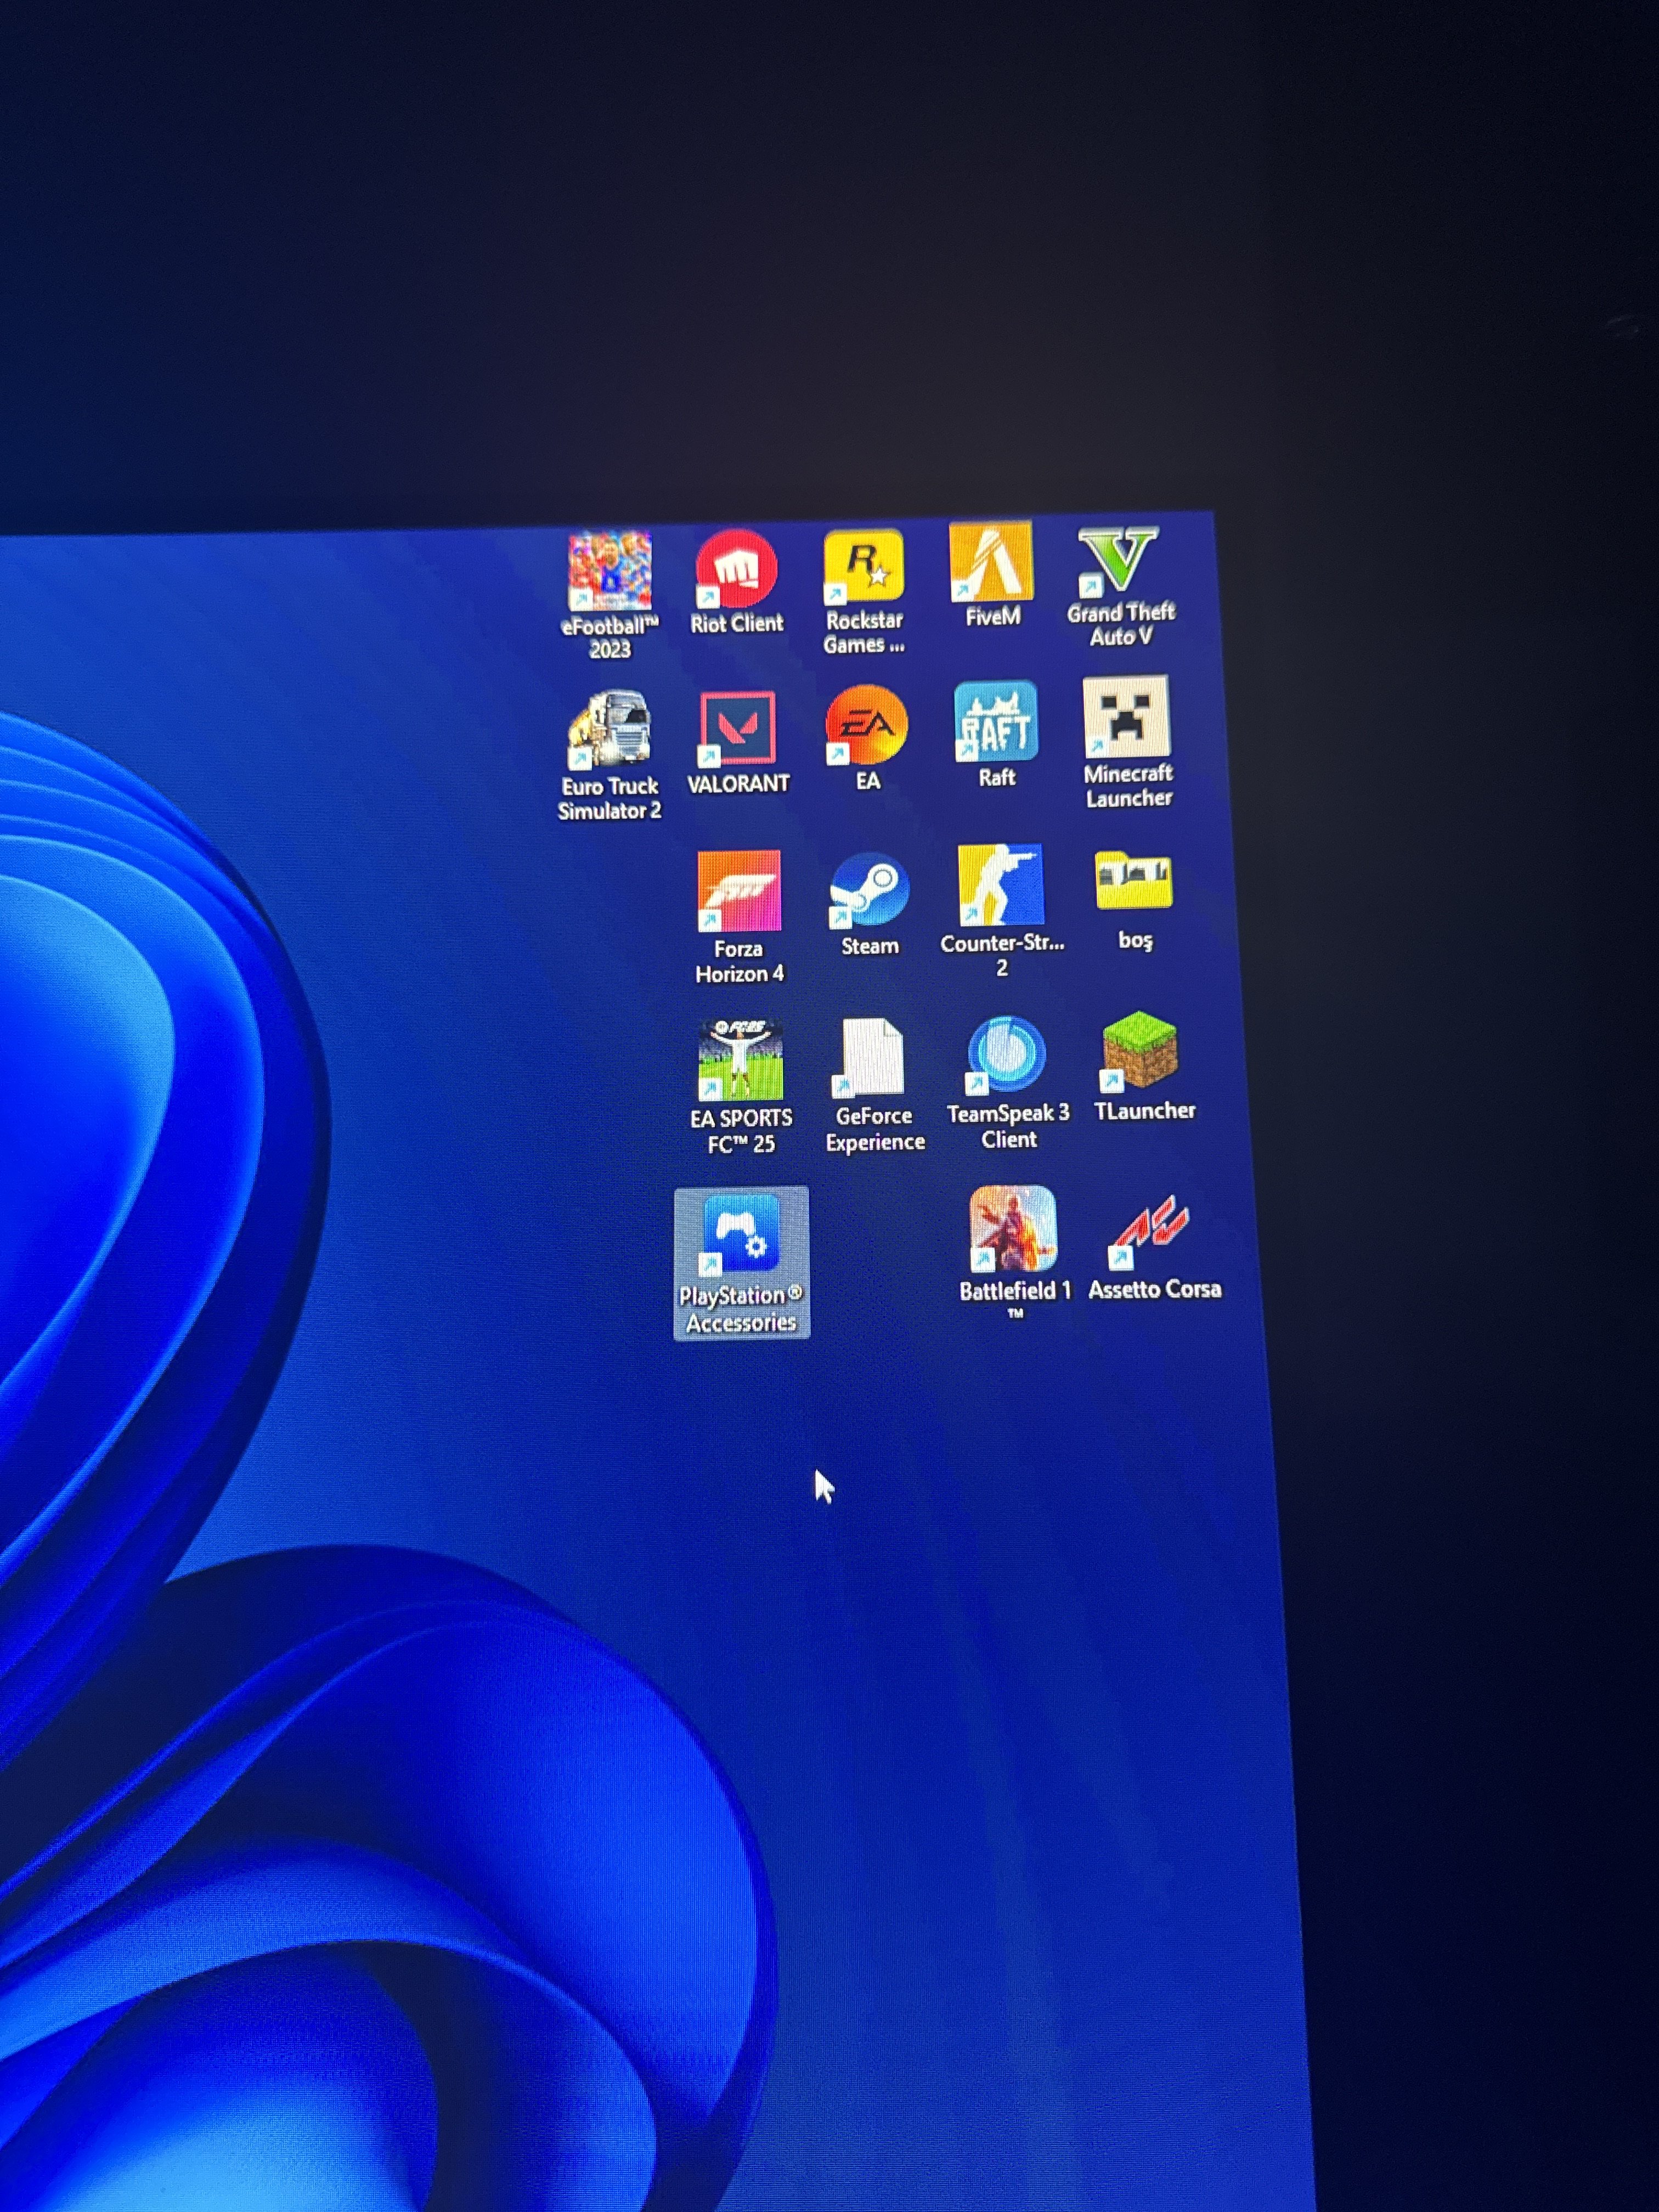The image size is (1659, 2212).
Task: Click the GeForce Experience shortcut
Action: [872, 1057]
